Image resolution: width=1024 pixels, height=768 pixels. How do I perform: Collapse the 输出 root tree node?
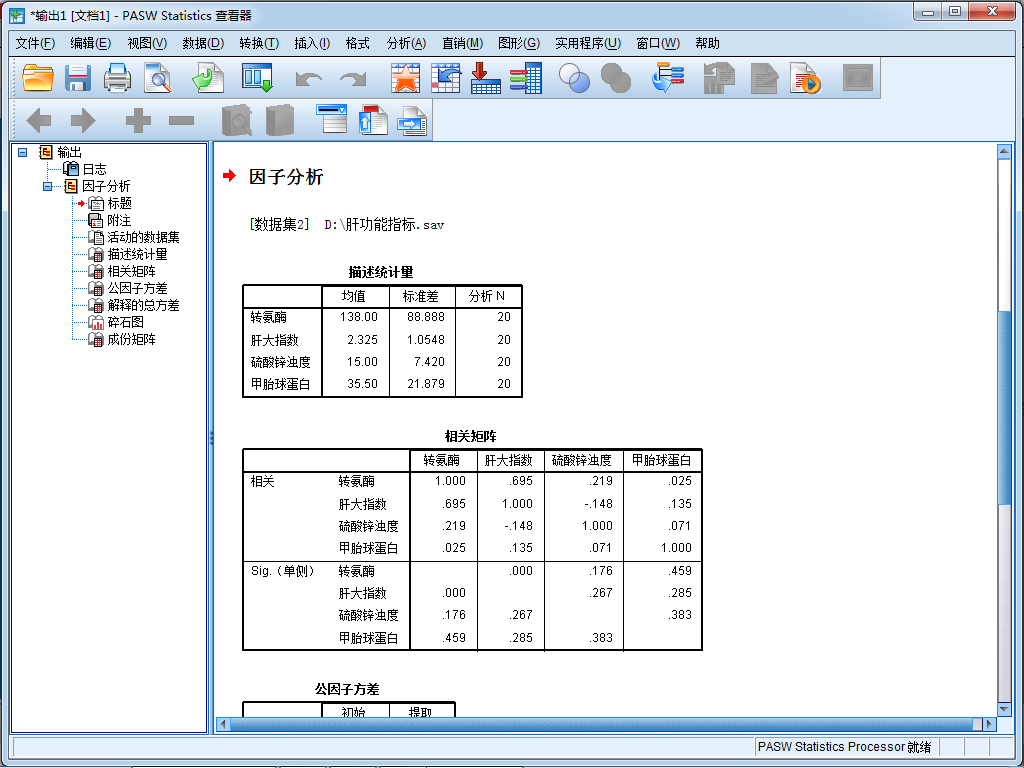[23, 152]
